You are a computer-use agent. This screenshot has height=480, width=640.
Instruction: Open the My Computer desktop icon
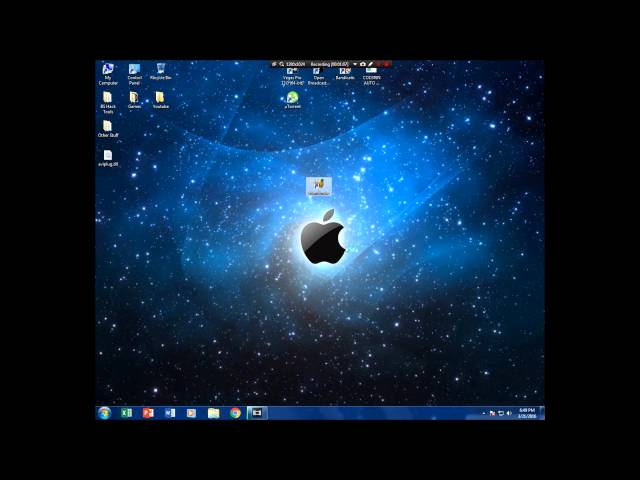[108, 73]
